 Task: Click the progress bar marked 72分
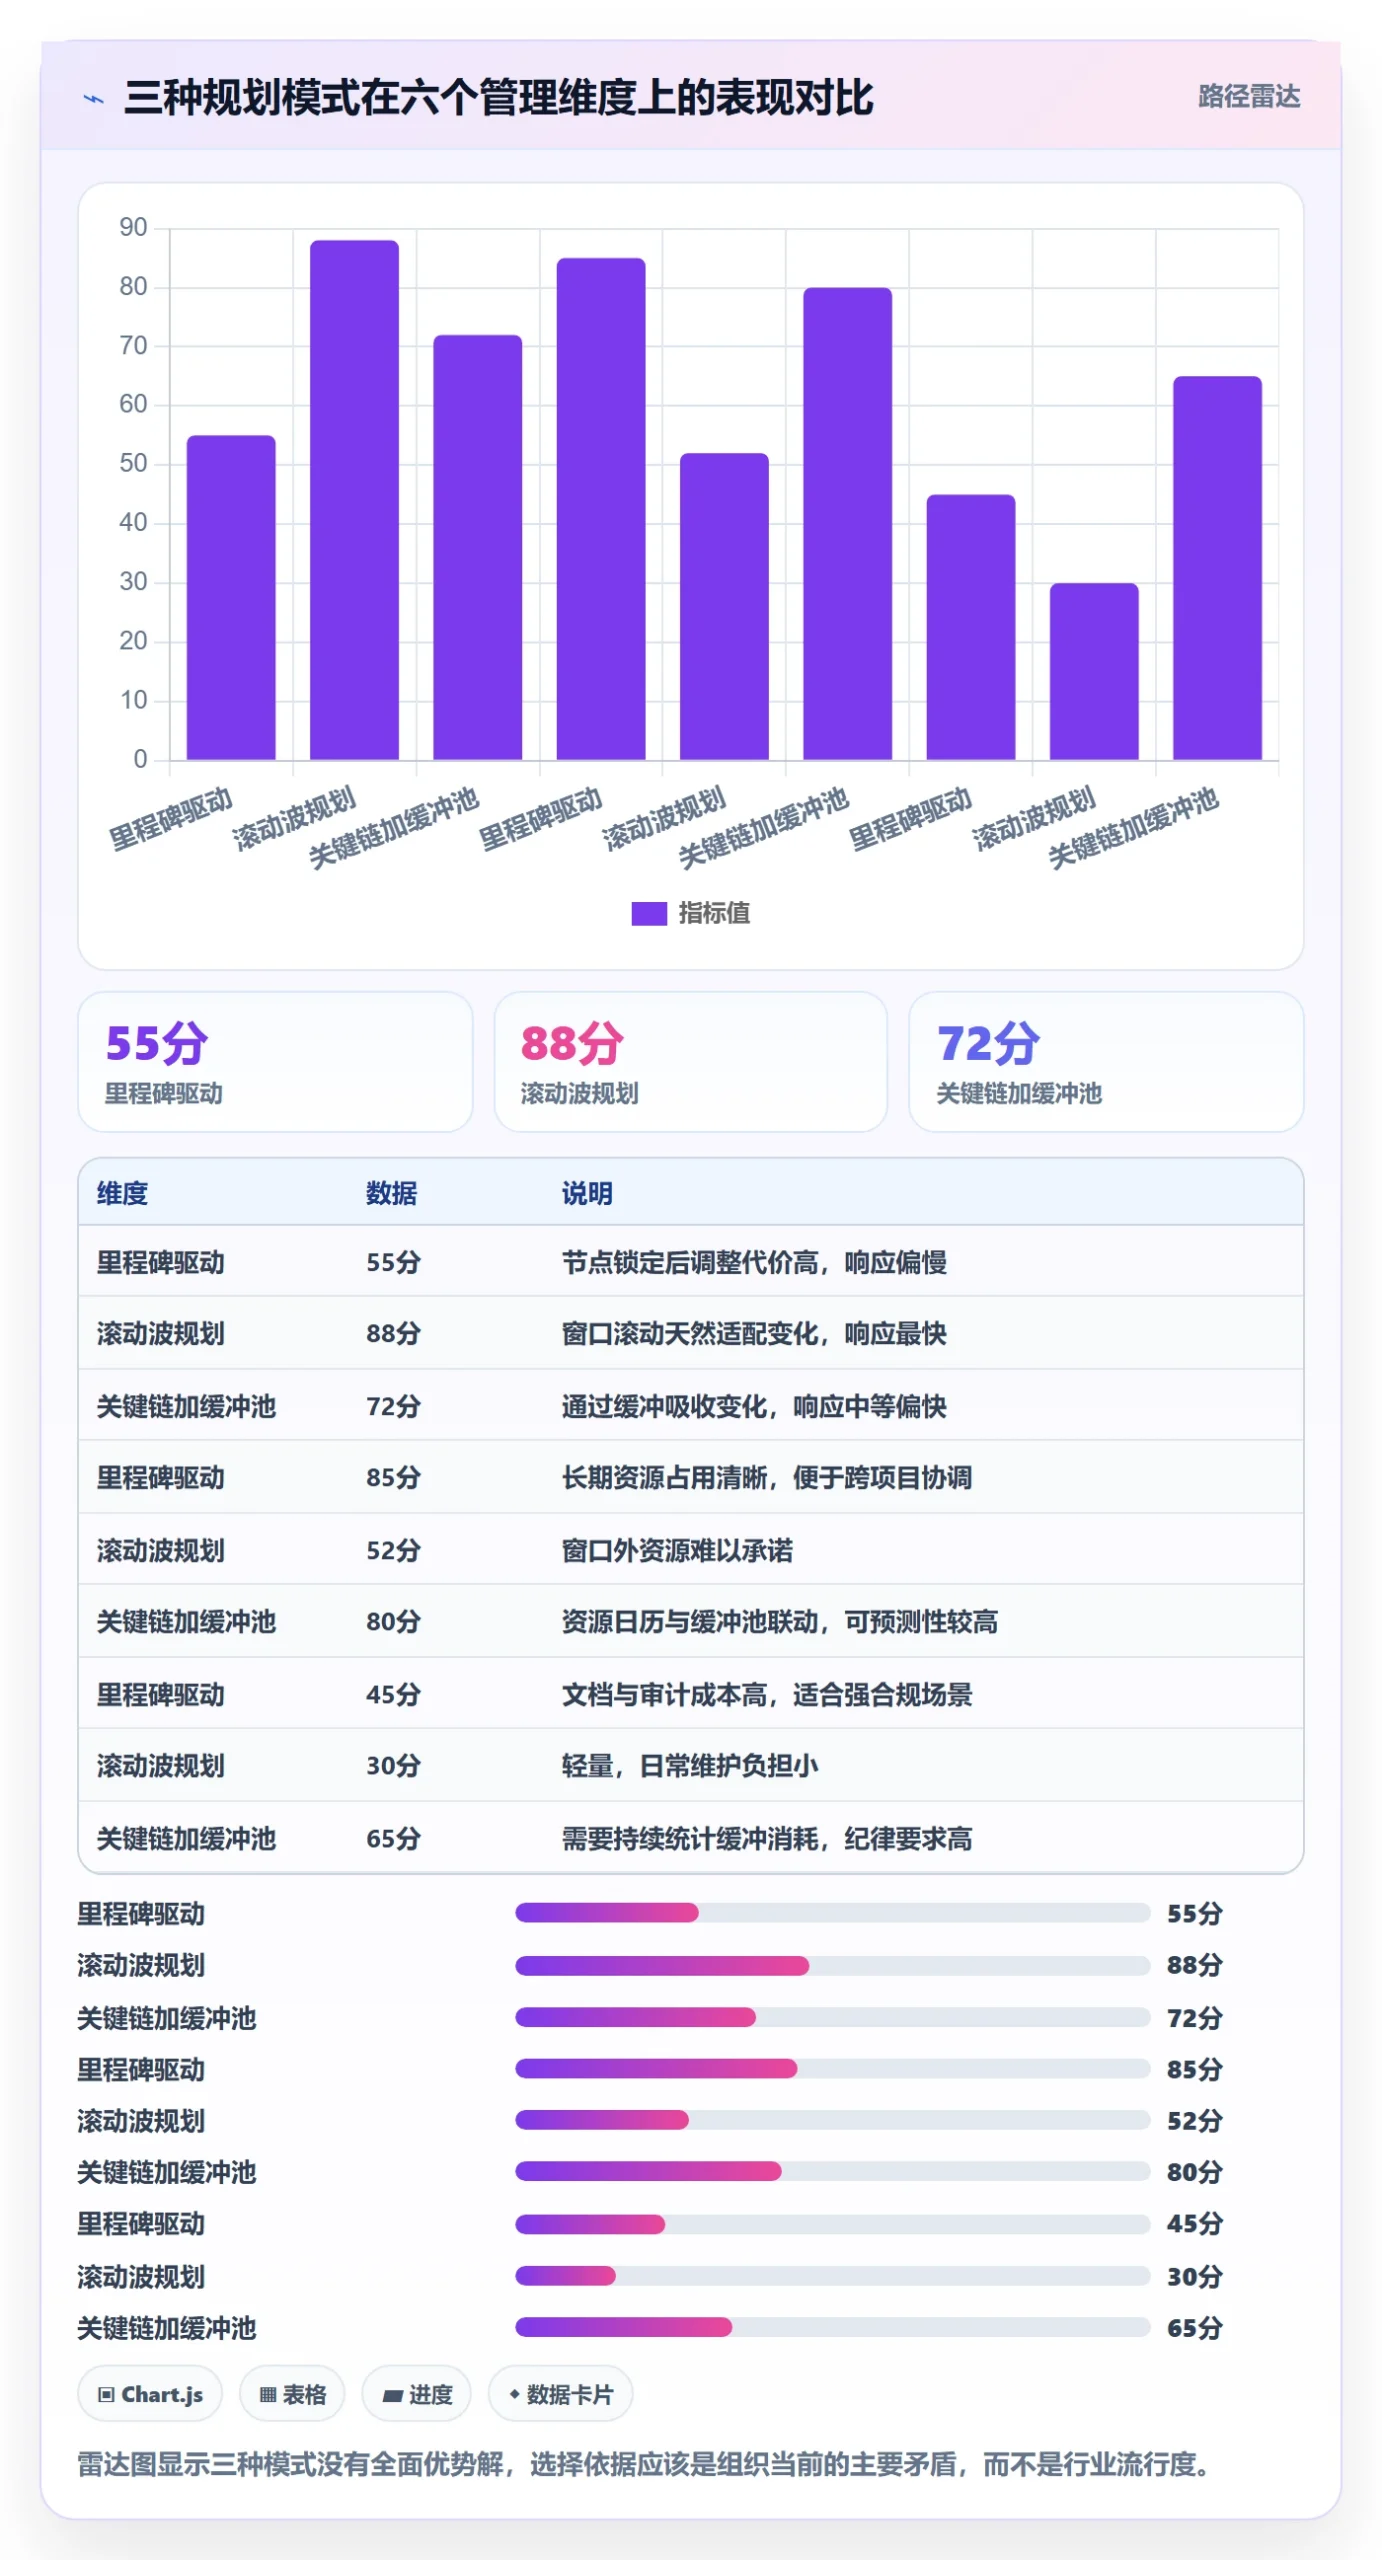click(x=832, y=2017)
